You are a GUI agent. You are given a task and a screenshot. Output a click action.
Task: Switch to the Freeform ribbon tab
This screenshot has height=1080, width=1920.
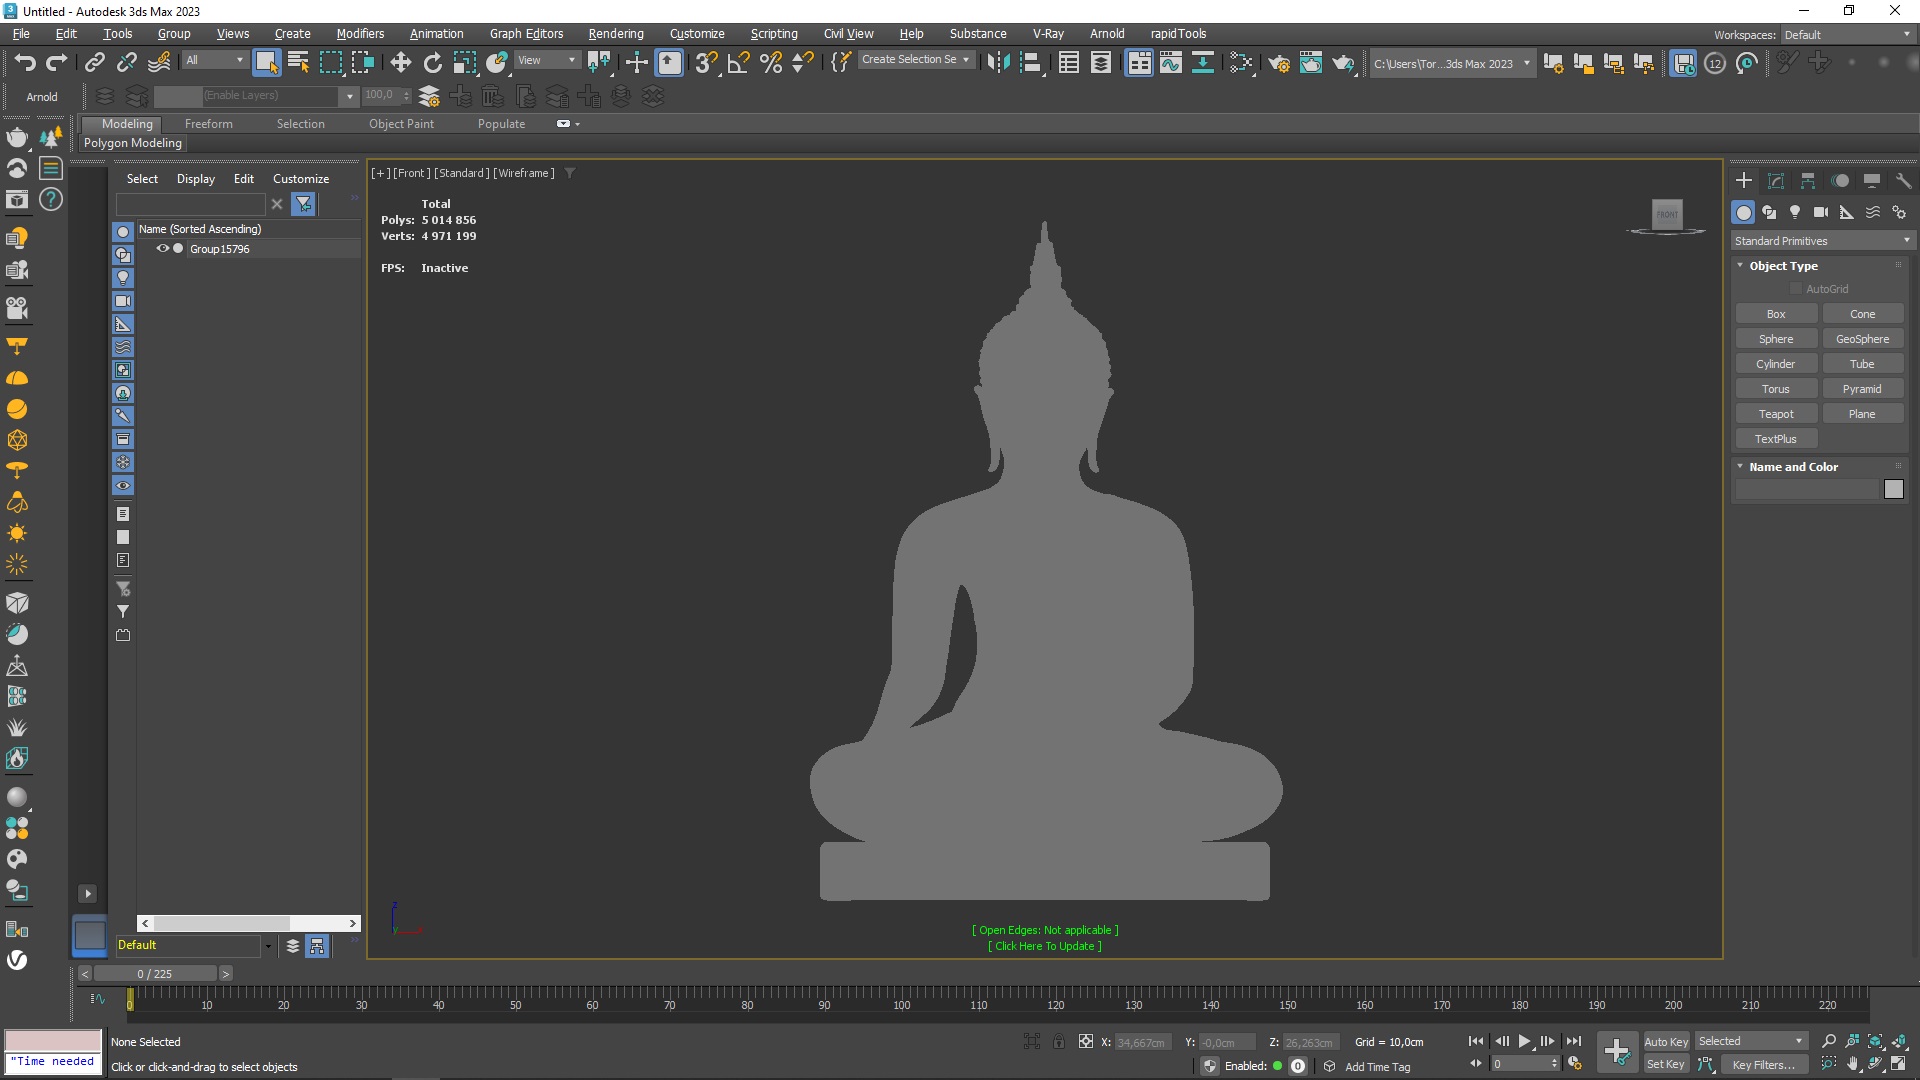[x=208, y=124]
